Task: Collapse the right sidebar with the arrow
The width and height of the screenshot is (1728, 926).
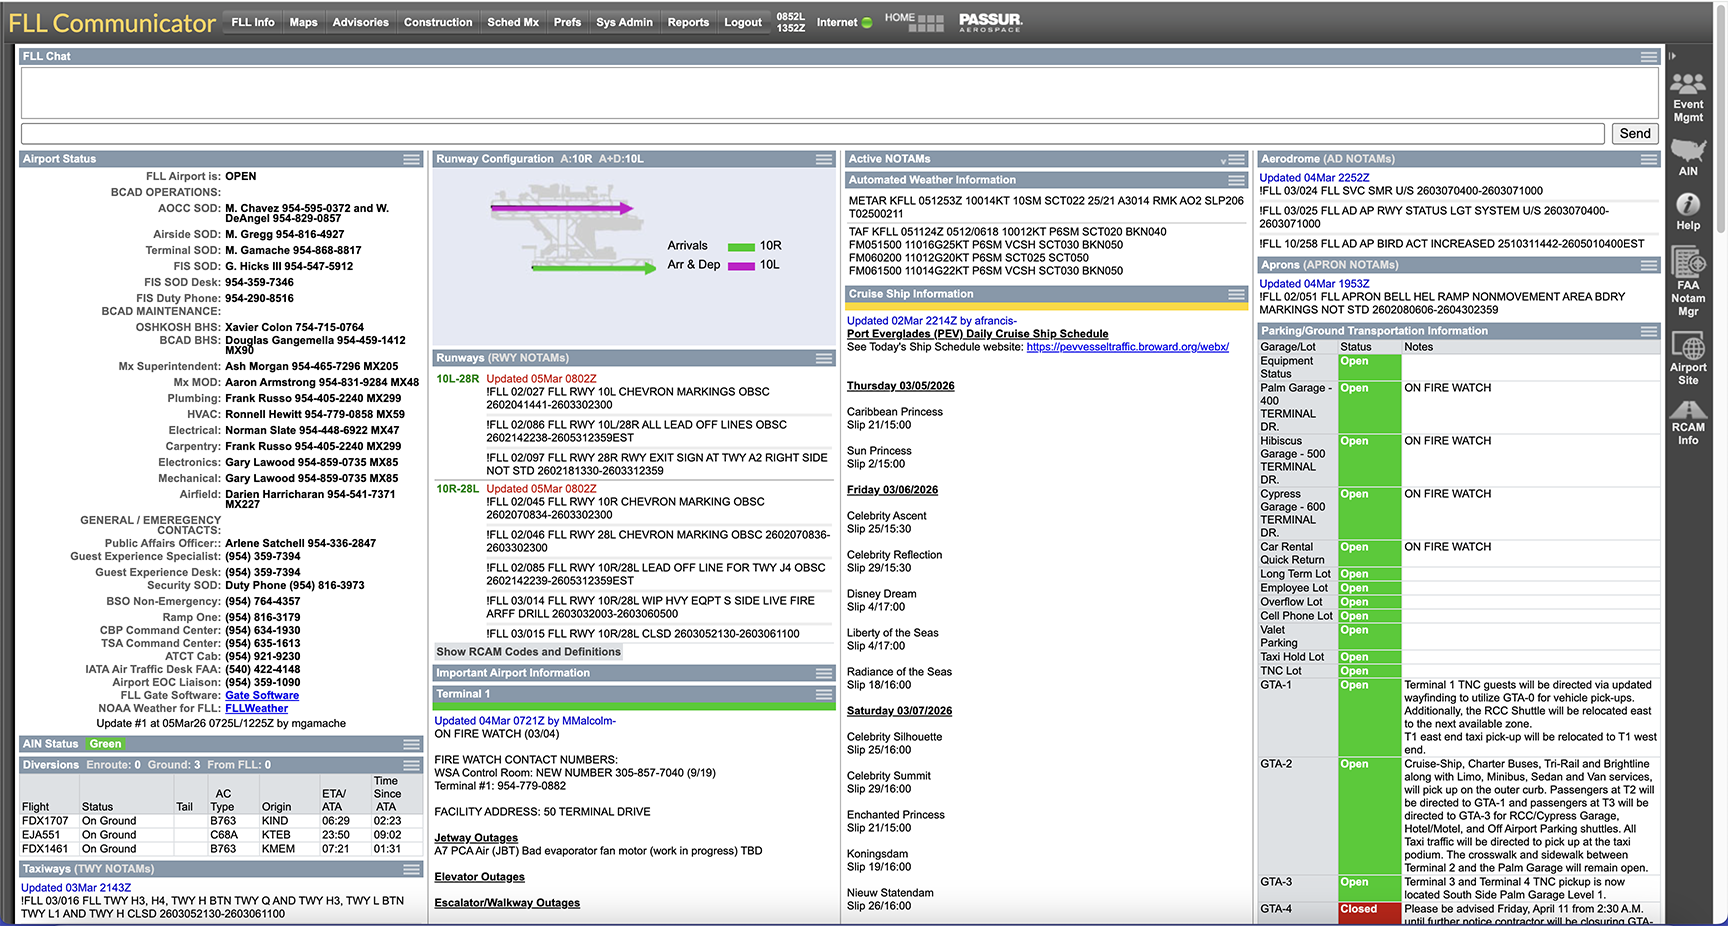Action: (x=1672, y=56)
